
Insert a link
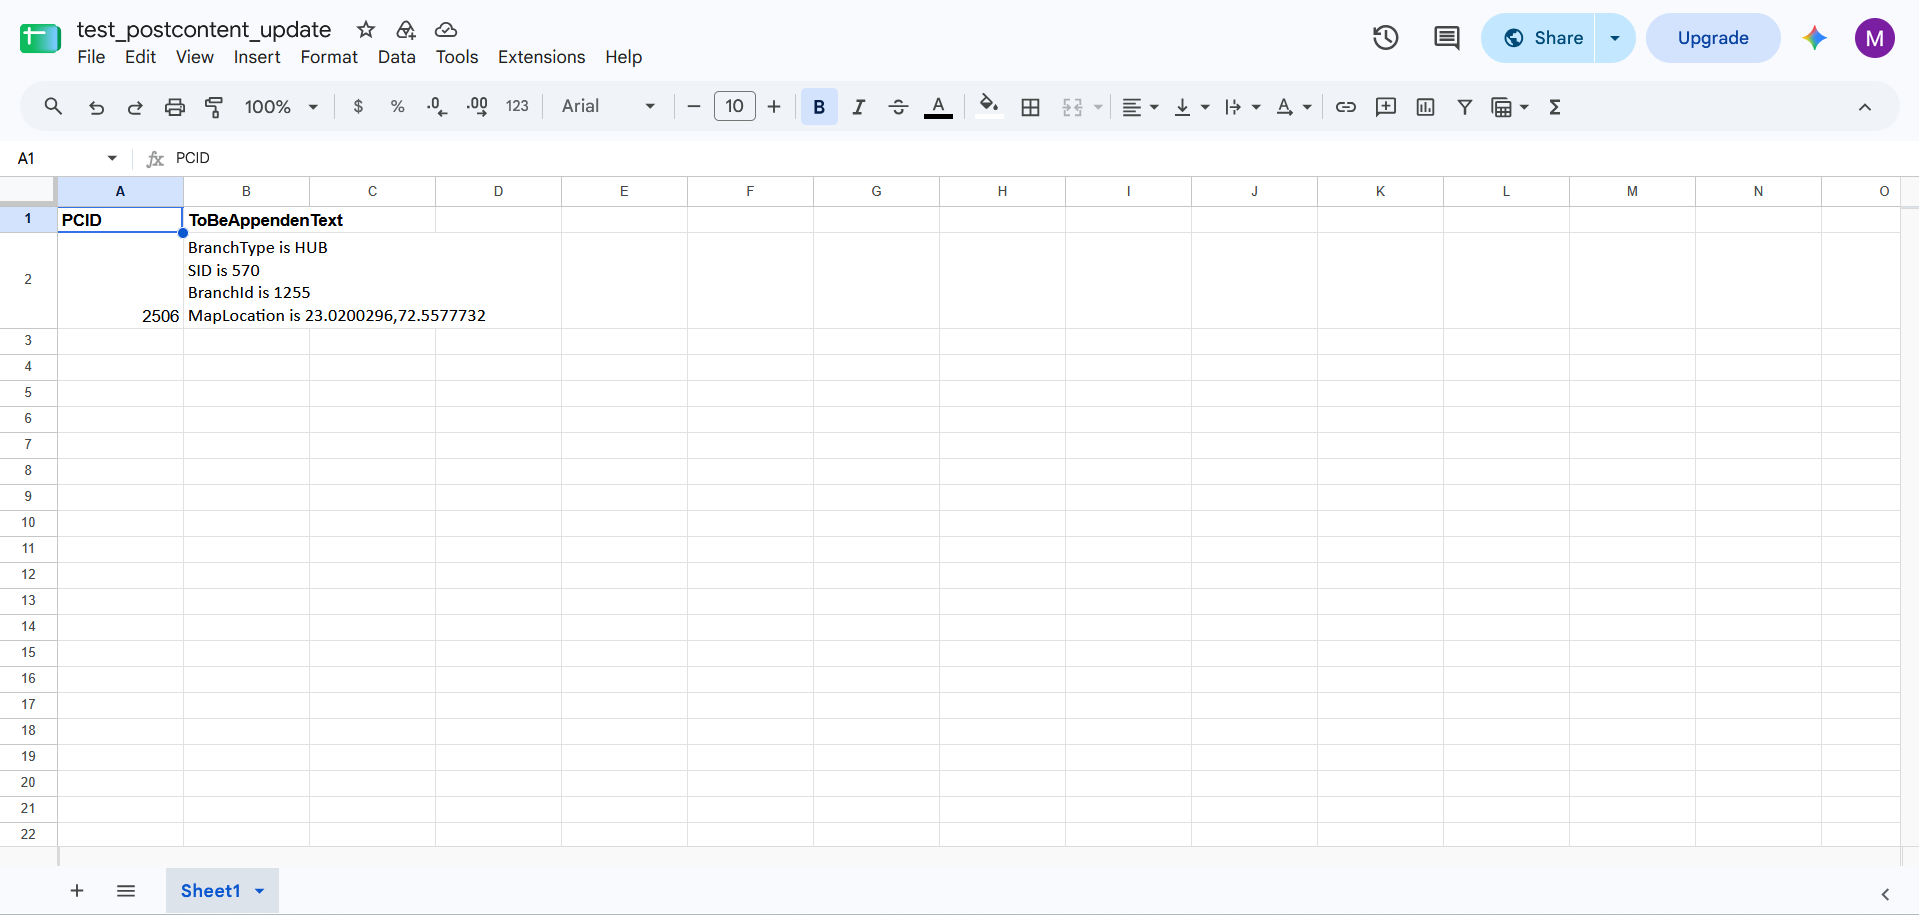pyautogui.click(x=1346, y=107)
